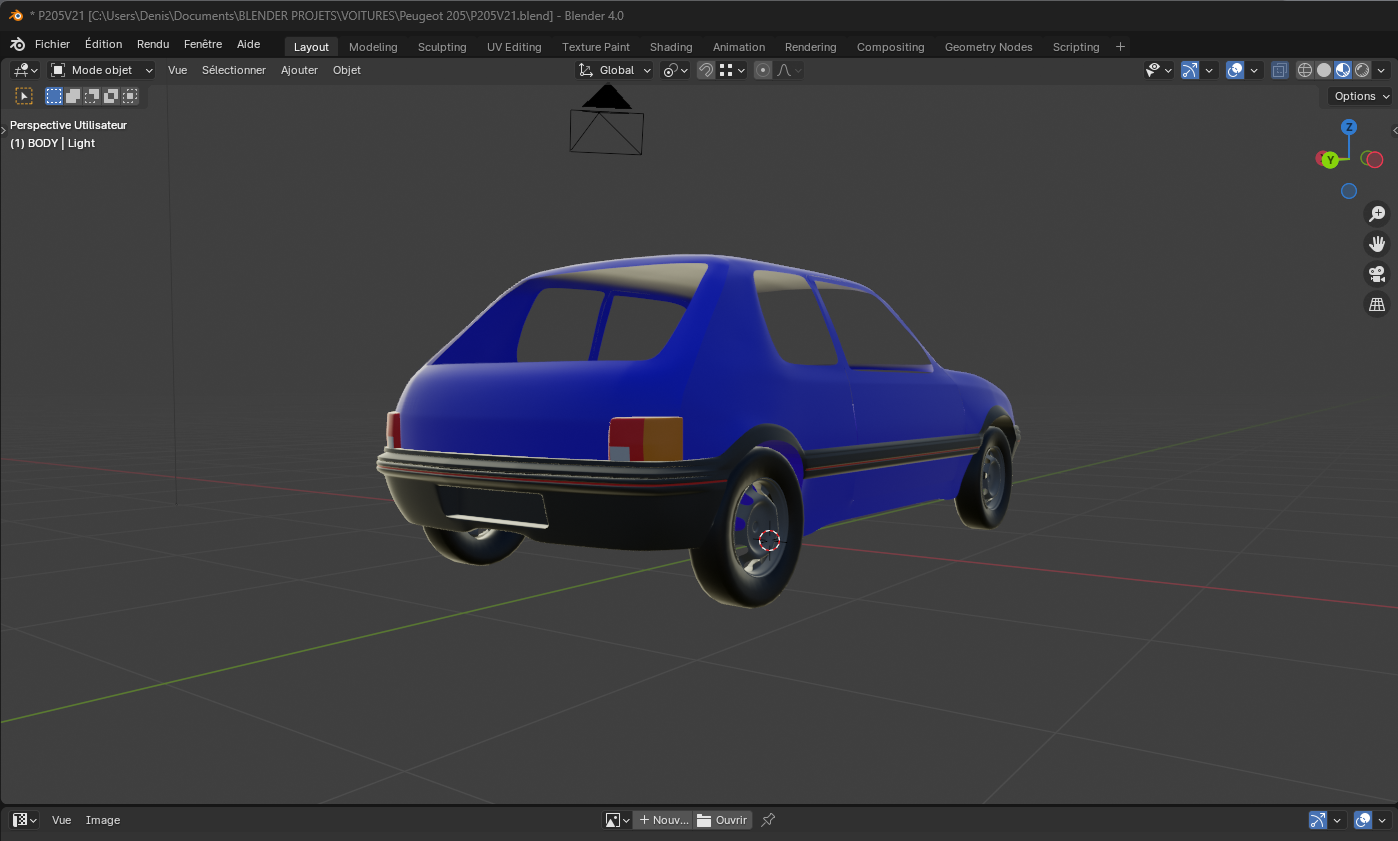Open the Options dropdown in the viewport
The height and width of the screenshot is (841, 1398).
coord(1361,96)
